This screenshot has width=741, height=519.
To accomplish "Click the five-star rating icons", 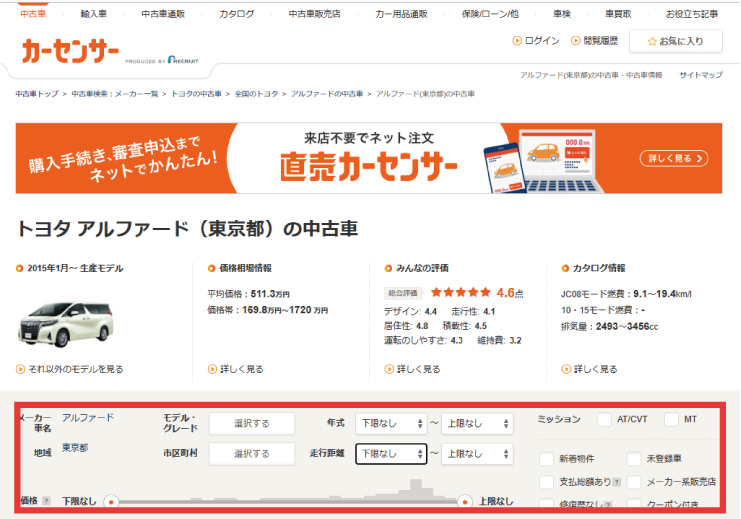I will tap(461, 293).
